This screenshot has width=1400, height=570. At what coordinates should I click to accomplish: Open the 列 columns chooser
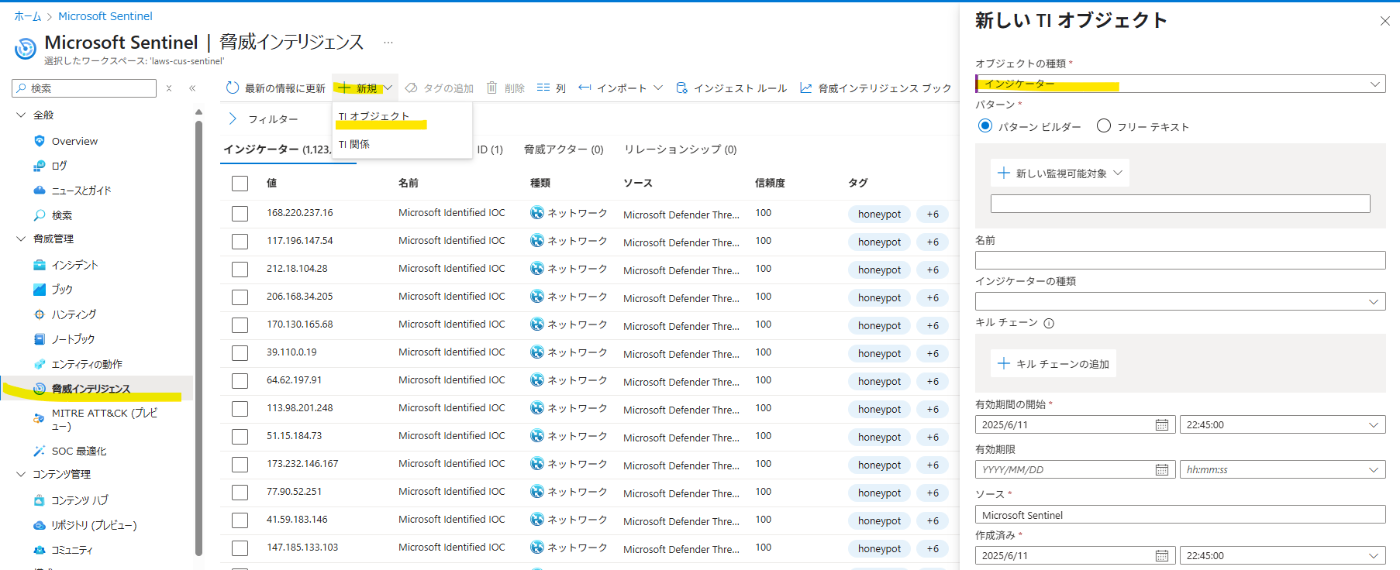tap(551, 88)
